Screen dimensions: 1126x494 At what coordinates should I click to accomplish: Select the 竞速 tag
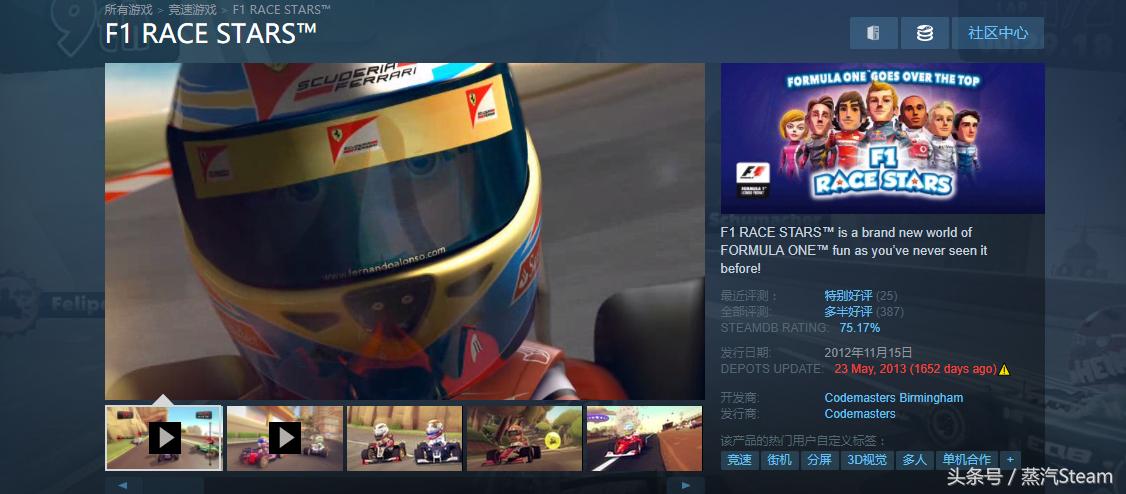pos(739,460)
